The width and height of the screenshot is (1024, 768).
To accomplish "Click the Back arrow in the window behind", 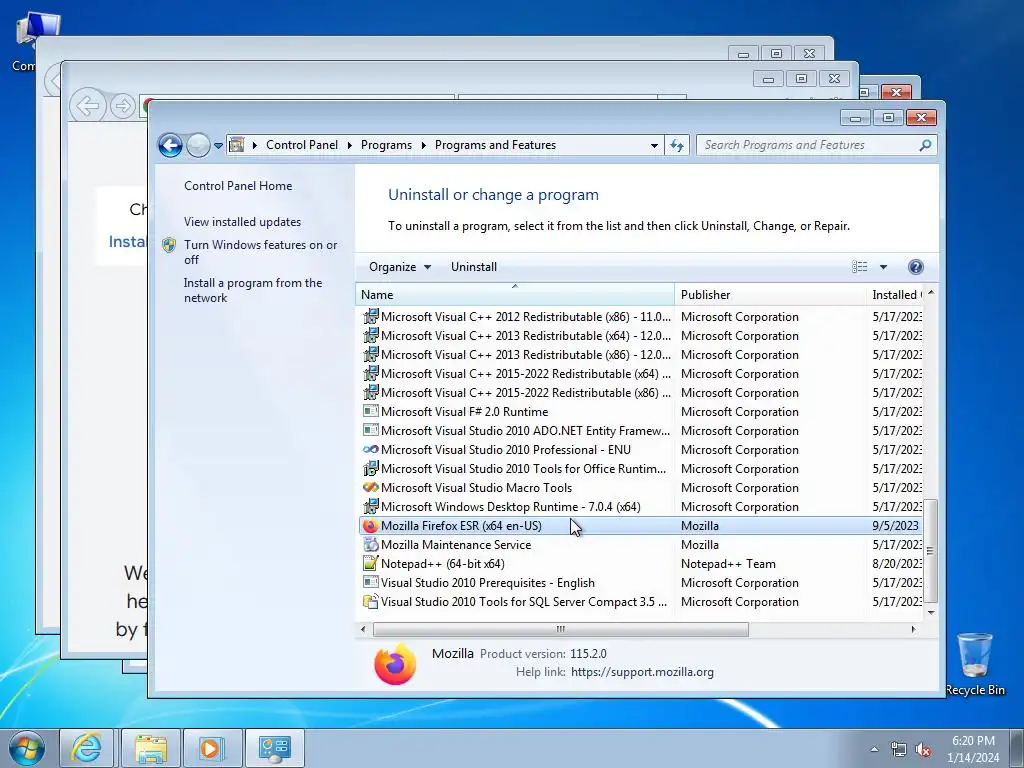I will click(x=88, y=105).
